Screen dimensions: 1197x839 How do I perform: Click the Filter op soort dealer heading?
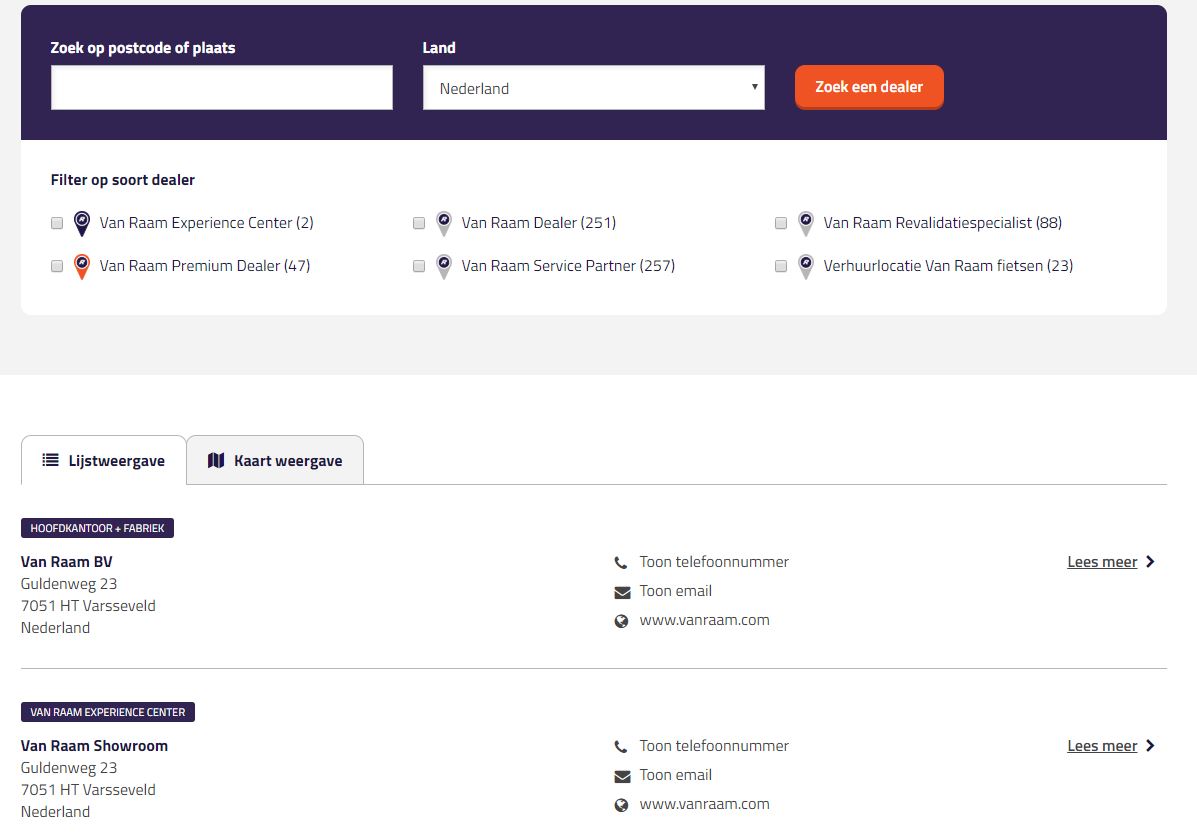122,180
